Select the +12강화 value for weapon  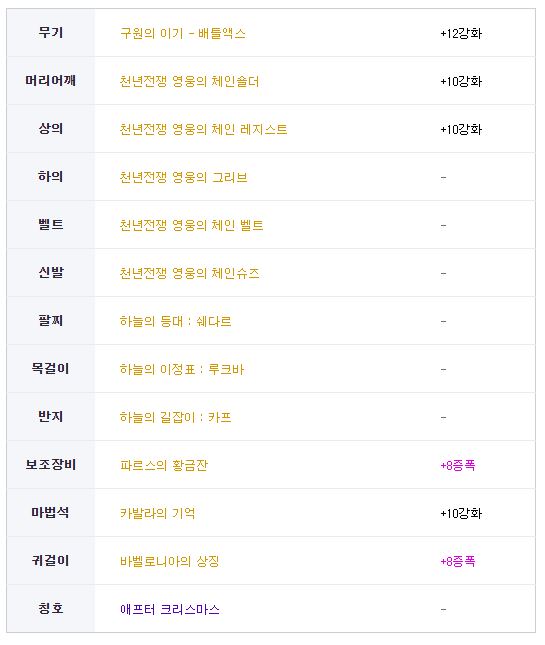click(461, 33)
